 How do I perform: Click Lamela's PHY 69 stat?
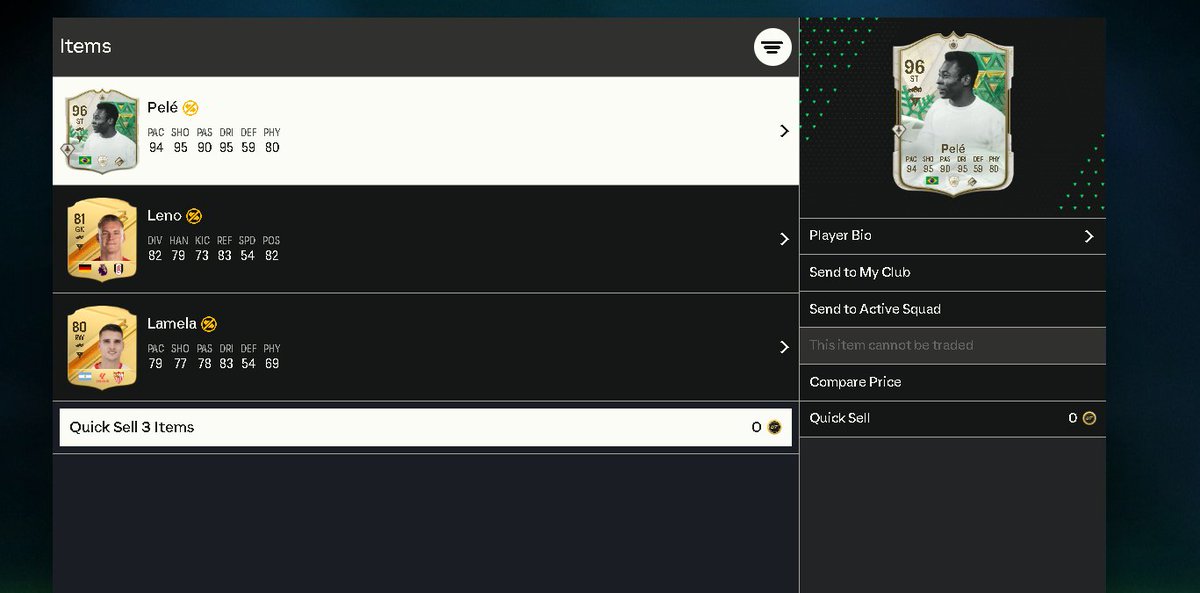click(x=272, y=356)
